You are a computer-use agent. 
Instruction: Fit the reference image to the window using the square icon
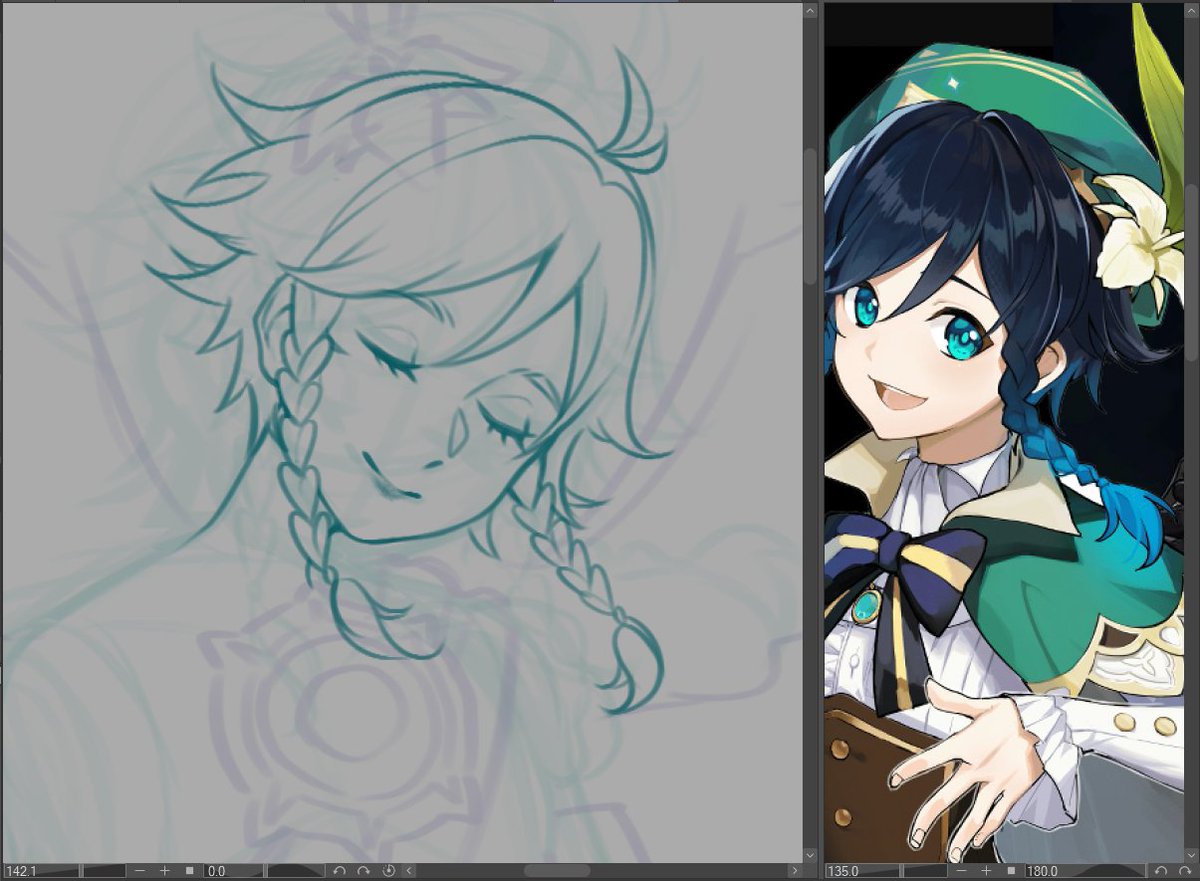pos(1011,871)
